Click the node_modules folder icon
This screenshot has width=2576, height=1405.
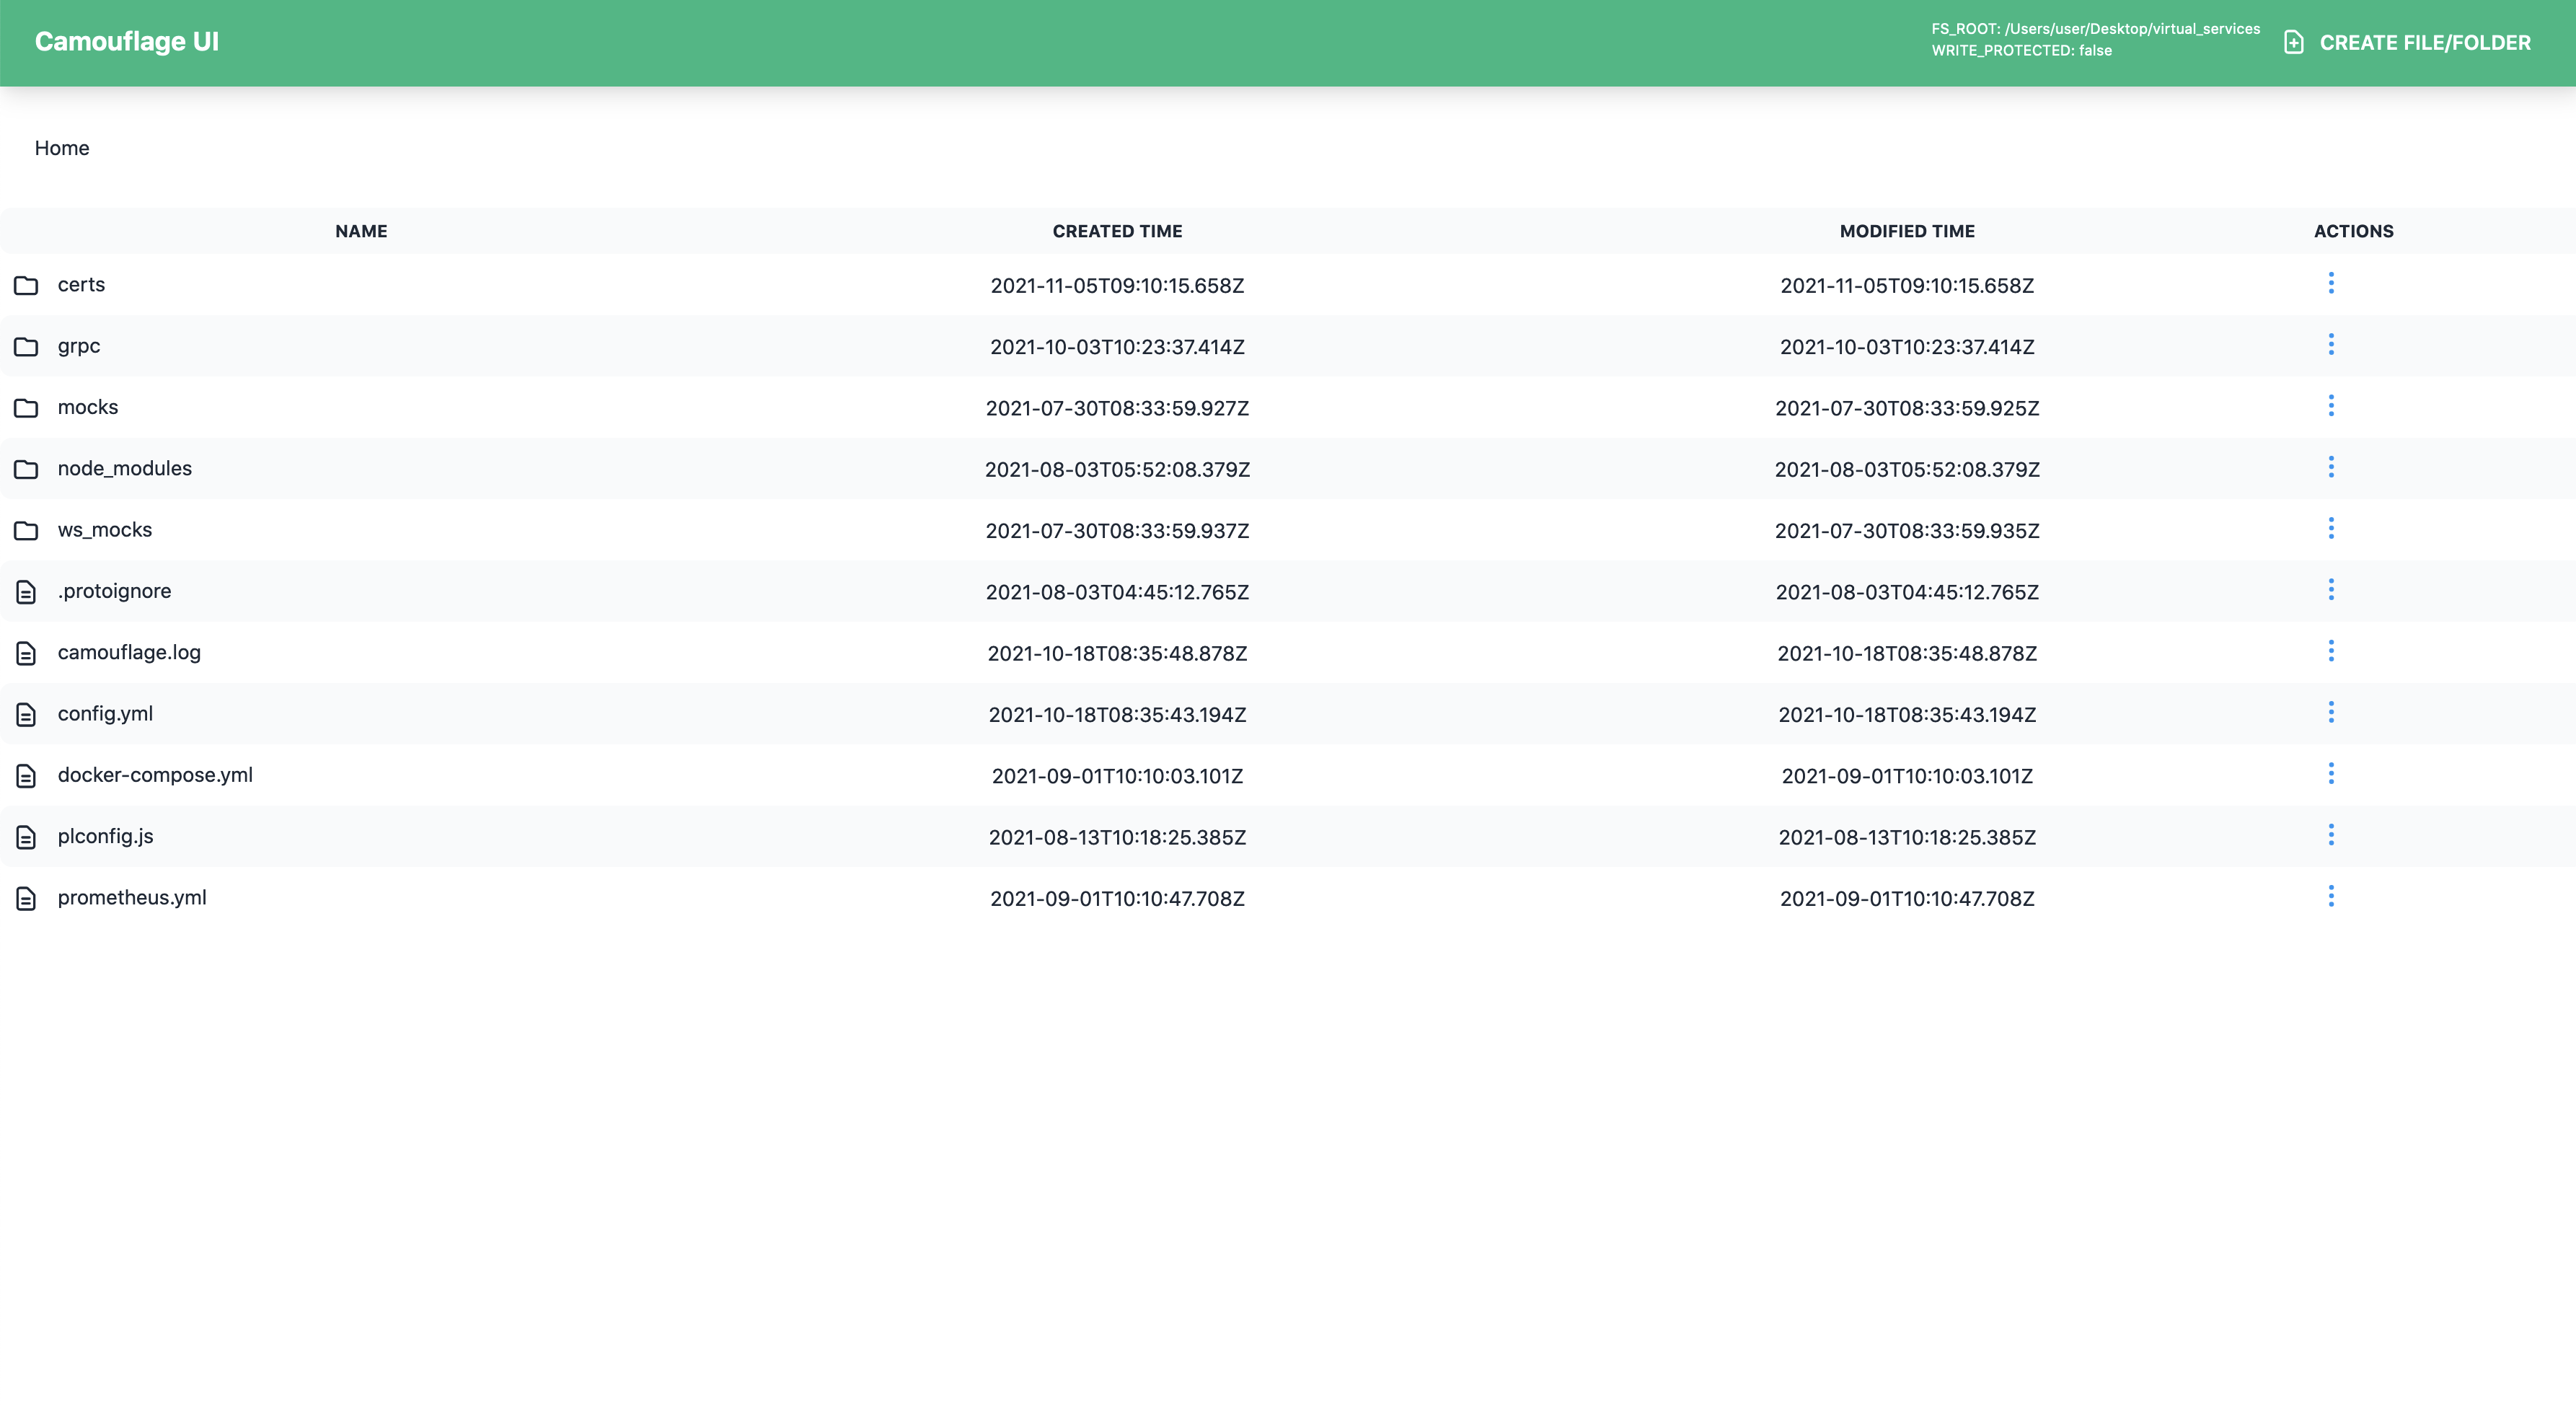pos(26,470)
